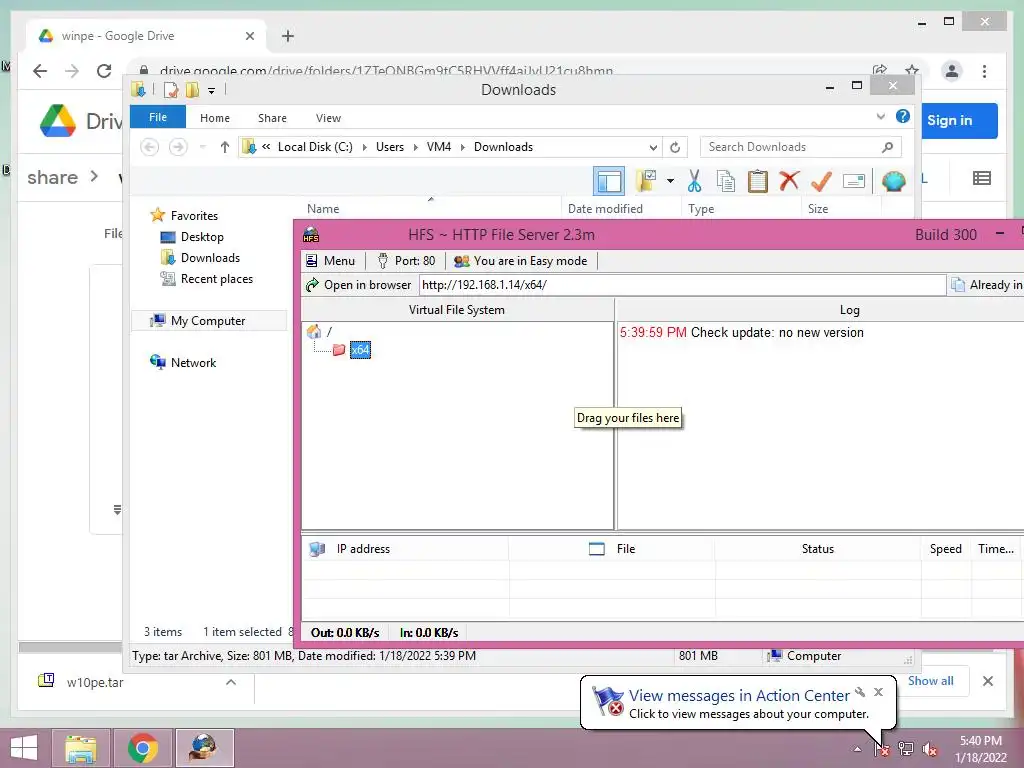Open the View ribbon tab
Viewport: 1024px width, 768px height.
coord(328,118)
